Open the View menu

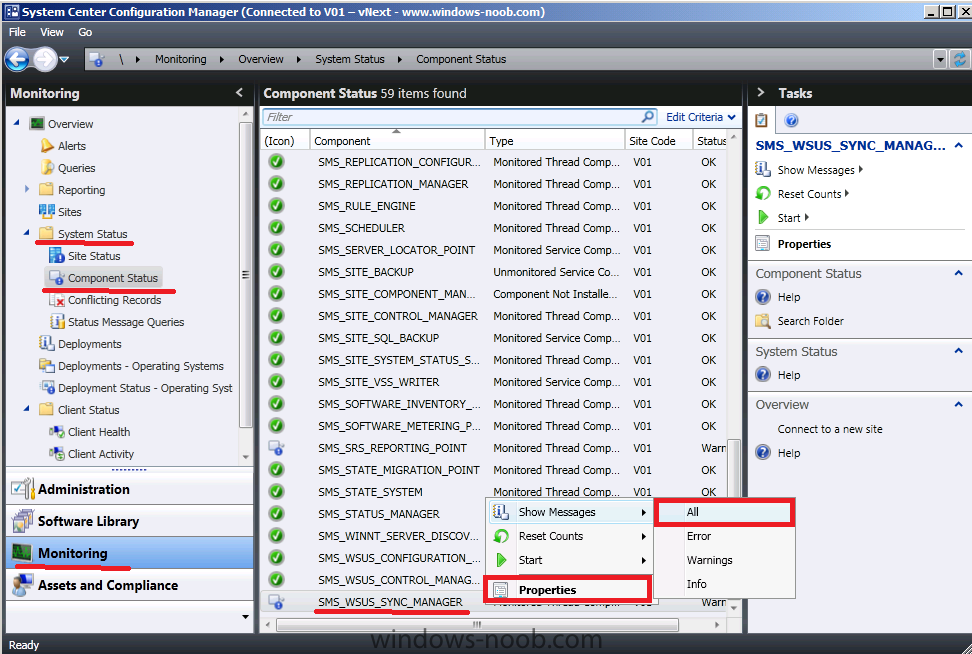point(51,32)
